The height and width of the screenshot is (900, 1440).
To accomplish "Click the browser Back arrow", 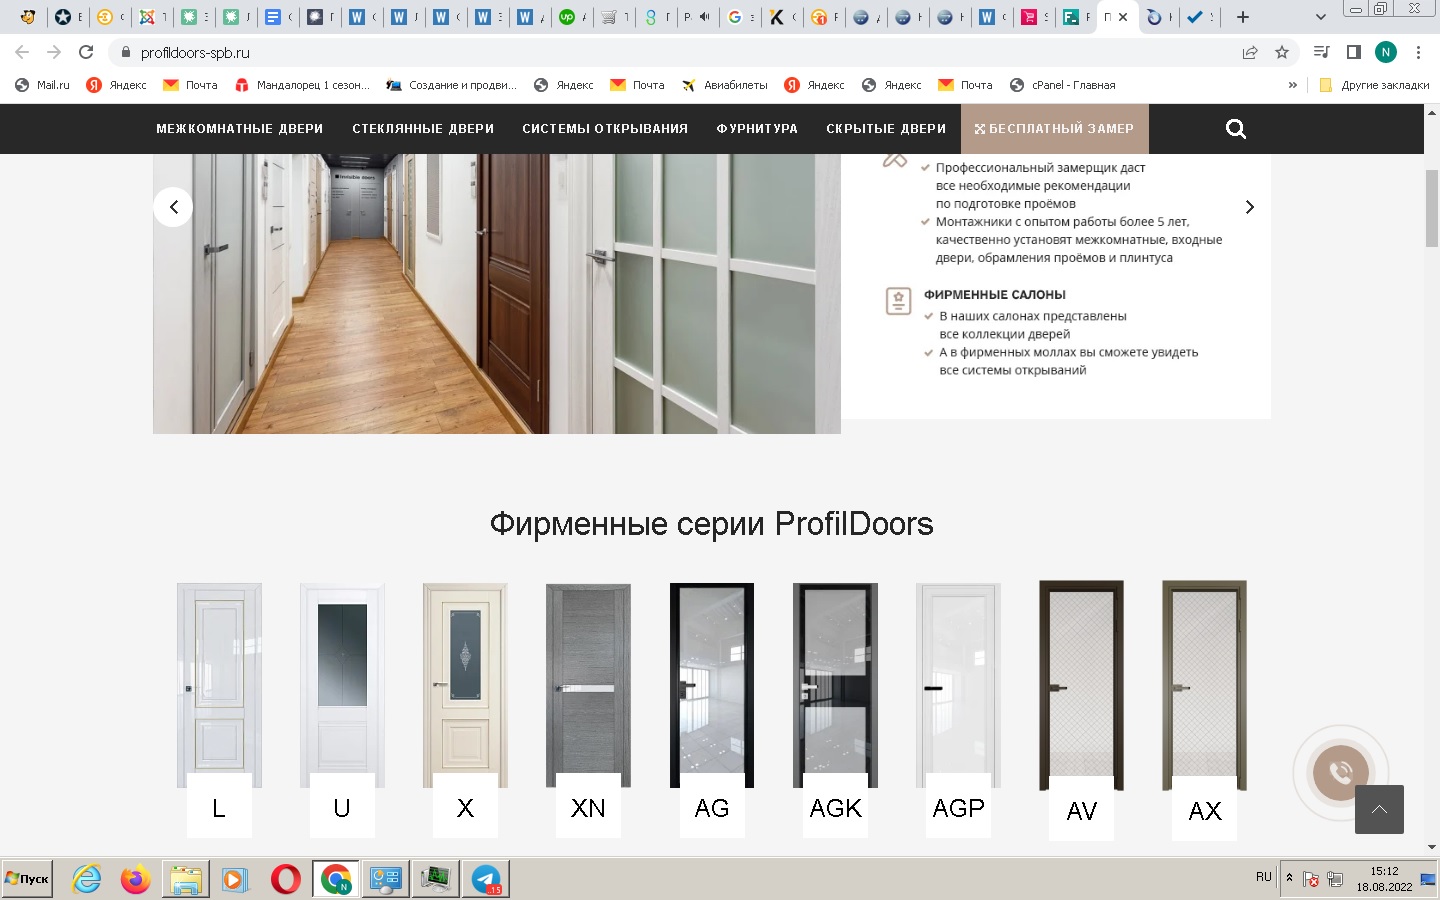I will coord(22,52).
